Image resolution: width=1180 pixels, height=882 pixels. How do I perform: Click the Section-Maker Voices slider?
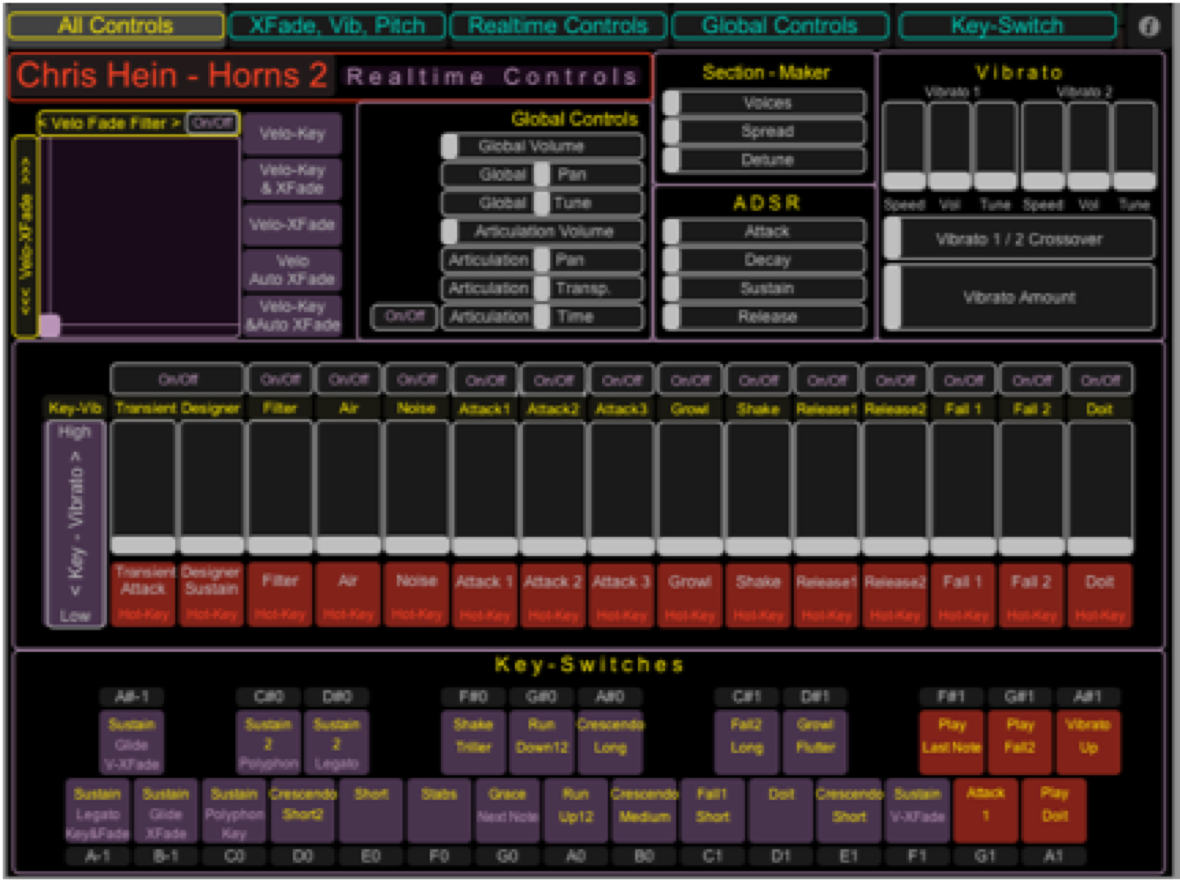764,103
